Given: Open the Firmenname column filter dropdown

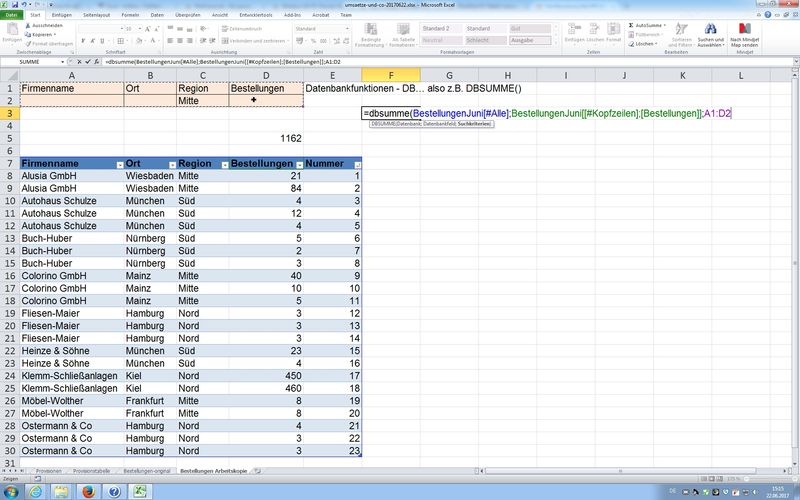Looking at the screenshot, I should (119, 163).
